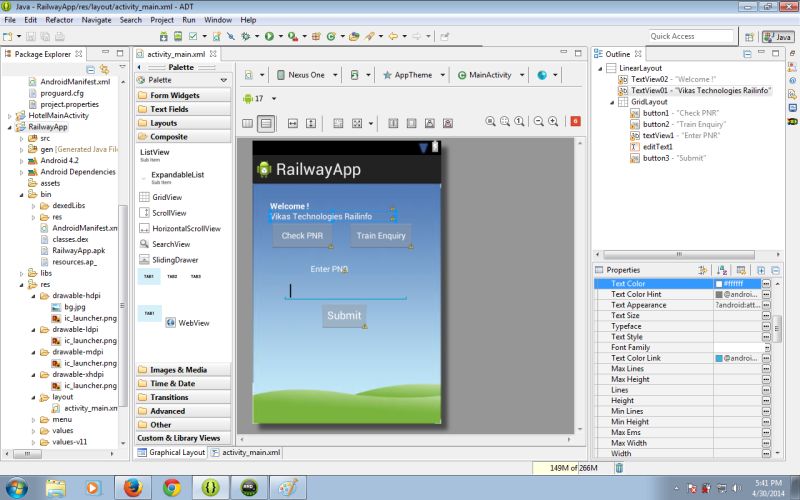800x500 pixels.
Task: Click the garbage collector trash icon
Action: pos(619,468)
